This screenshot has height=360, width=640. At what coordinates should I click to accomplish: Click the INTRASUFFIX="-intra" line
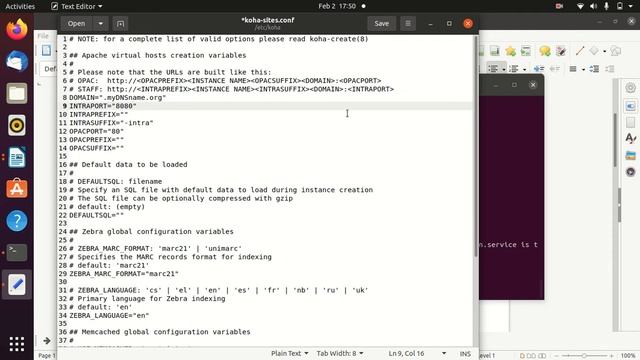click(x=111, y=123)
